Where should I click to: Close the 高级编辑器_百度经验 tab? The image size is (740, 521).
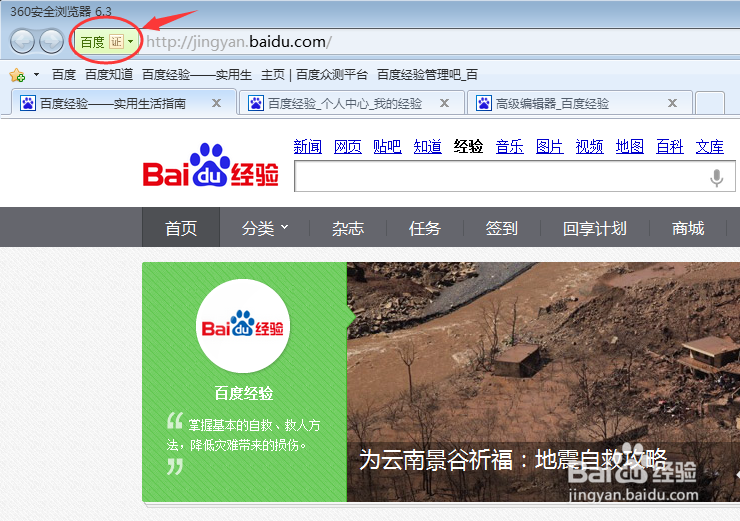pos(673,103)
